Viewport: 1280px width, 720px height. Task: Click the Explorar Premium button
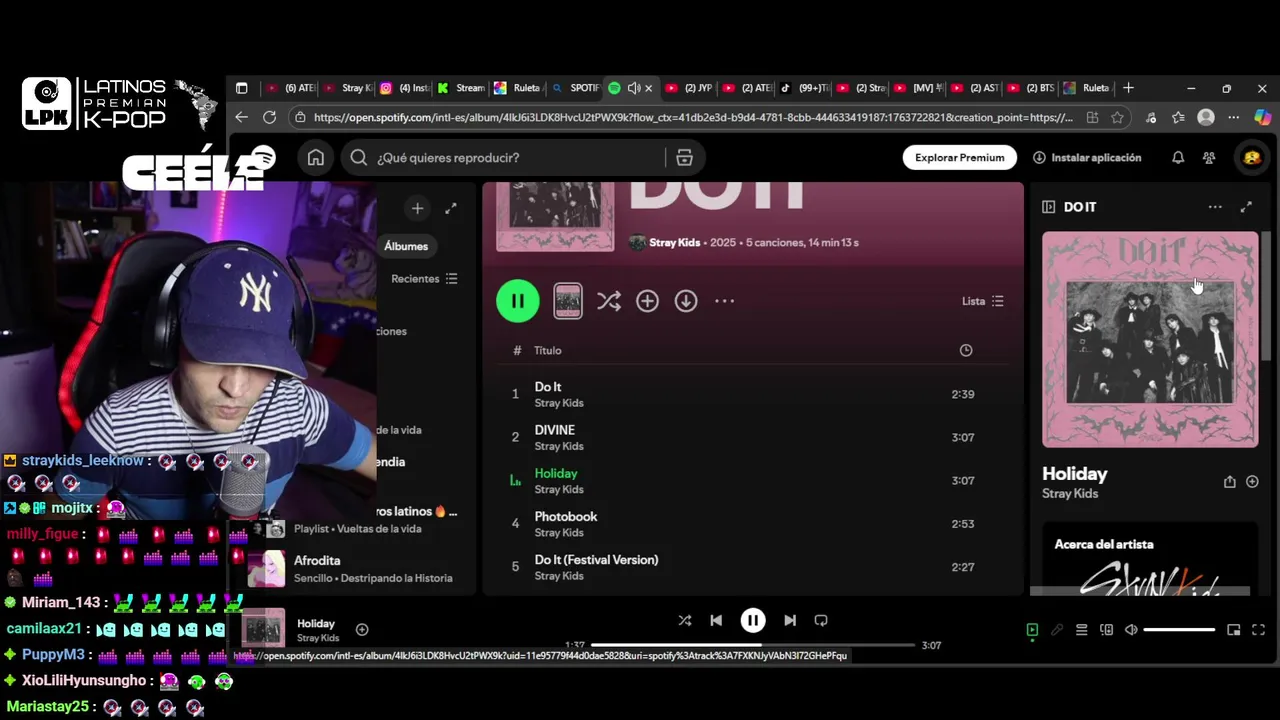point(960,157)
